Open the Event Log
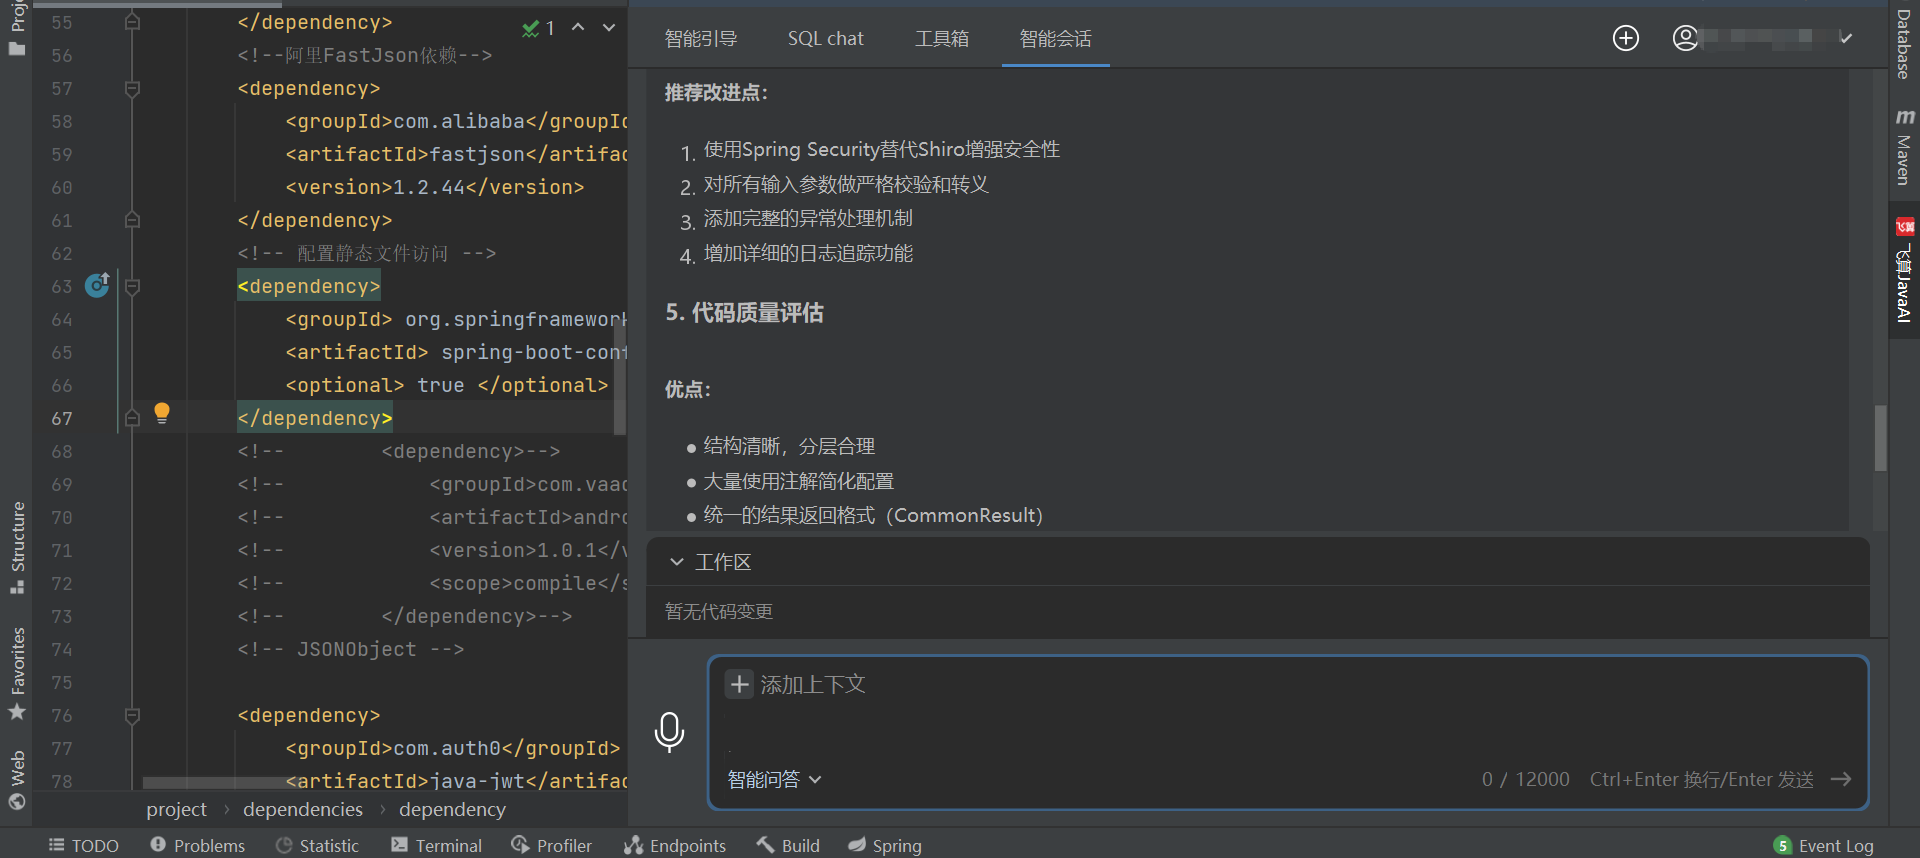The height and width of the screenshot is (858, 1920). pyautogui.click(x=1825, y=845)
